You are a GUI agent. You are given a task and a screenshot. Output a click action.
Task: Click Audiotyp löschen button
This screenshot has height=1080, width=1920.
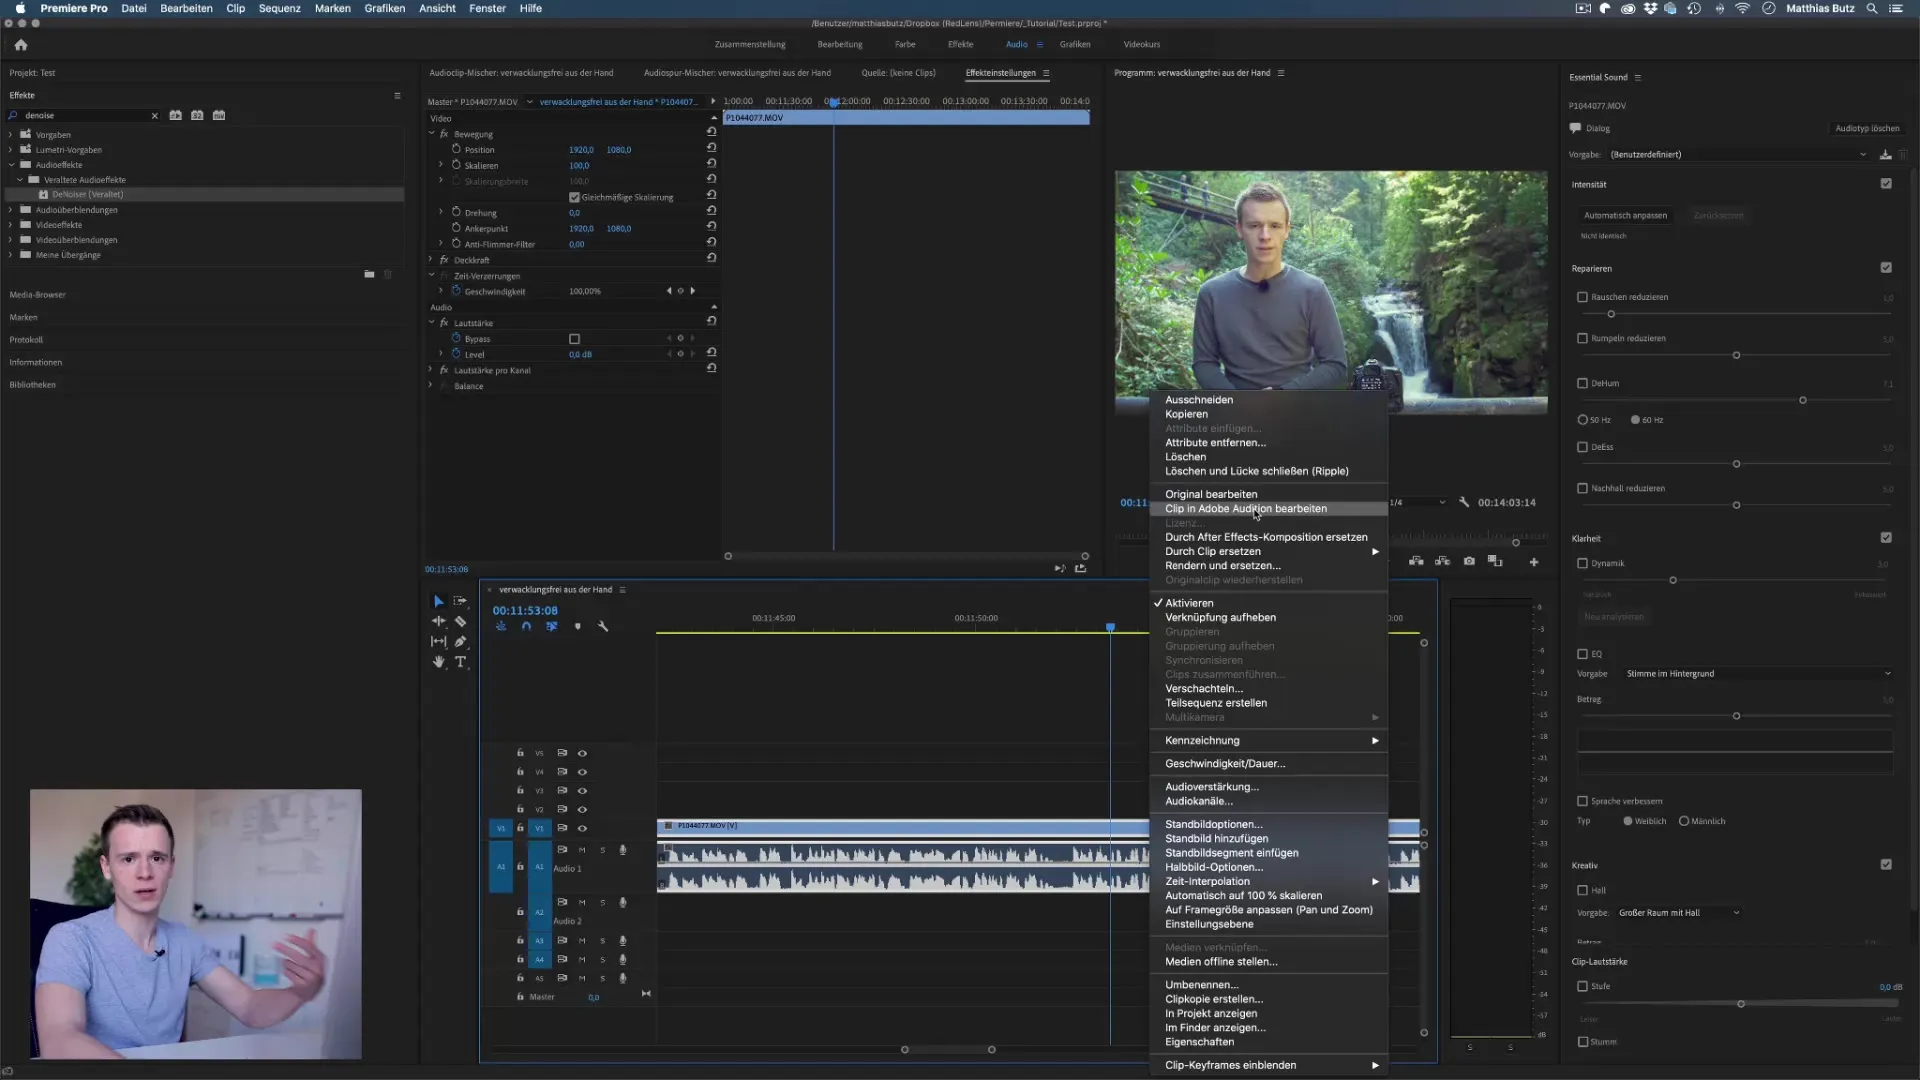1867,128
